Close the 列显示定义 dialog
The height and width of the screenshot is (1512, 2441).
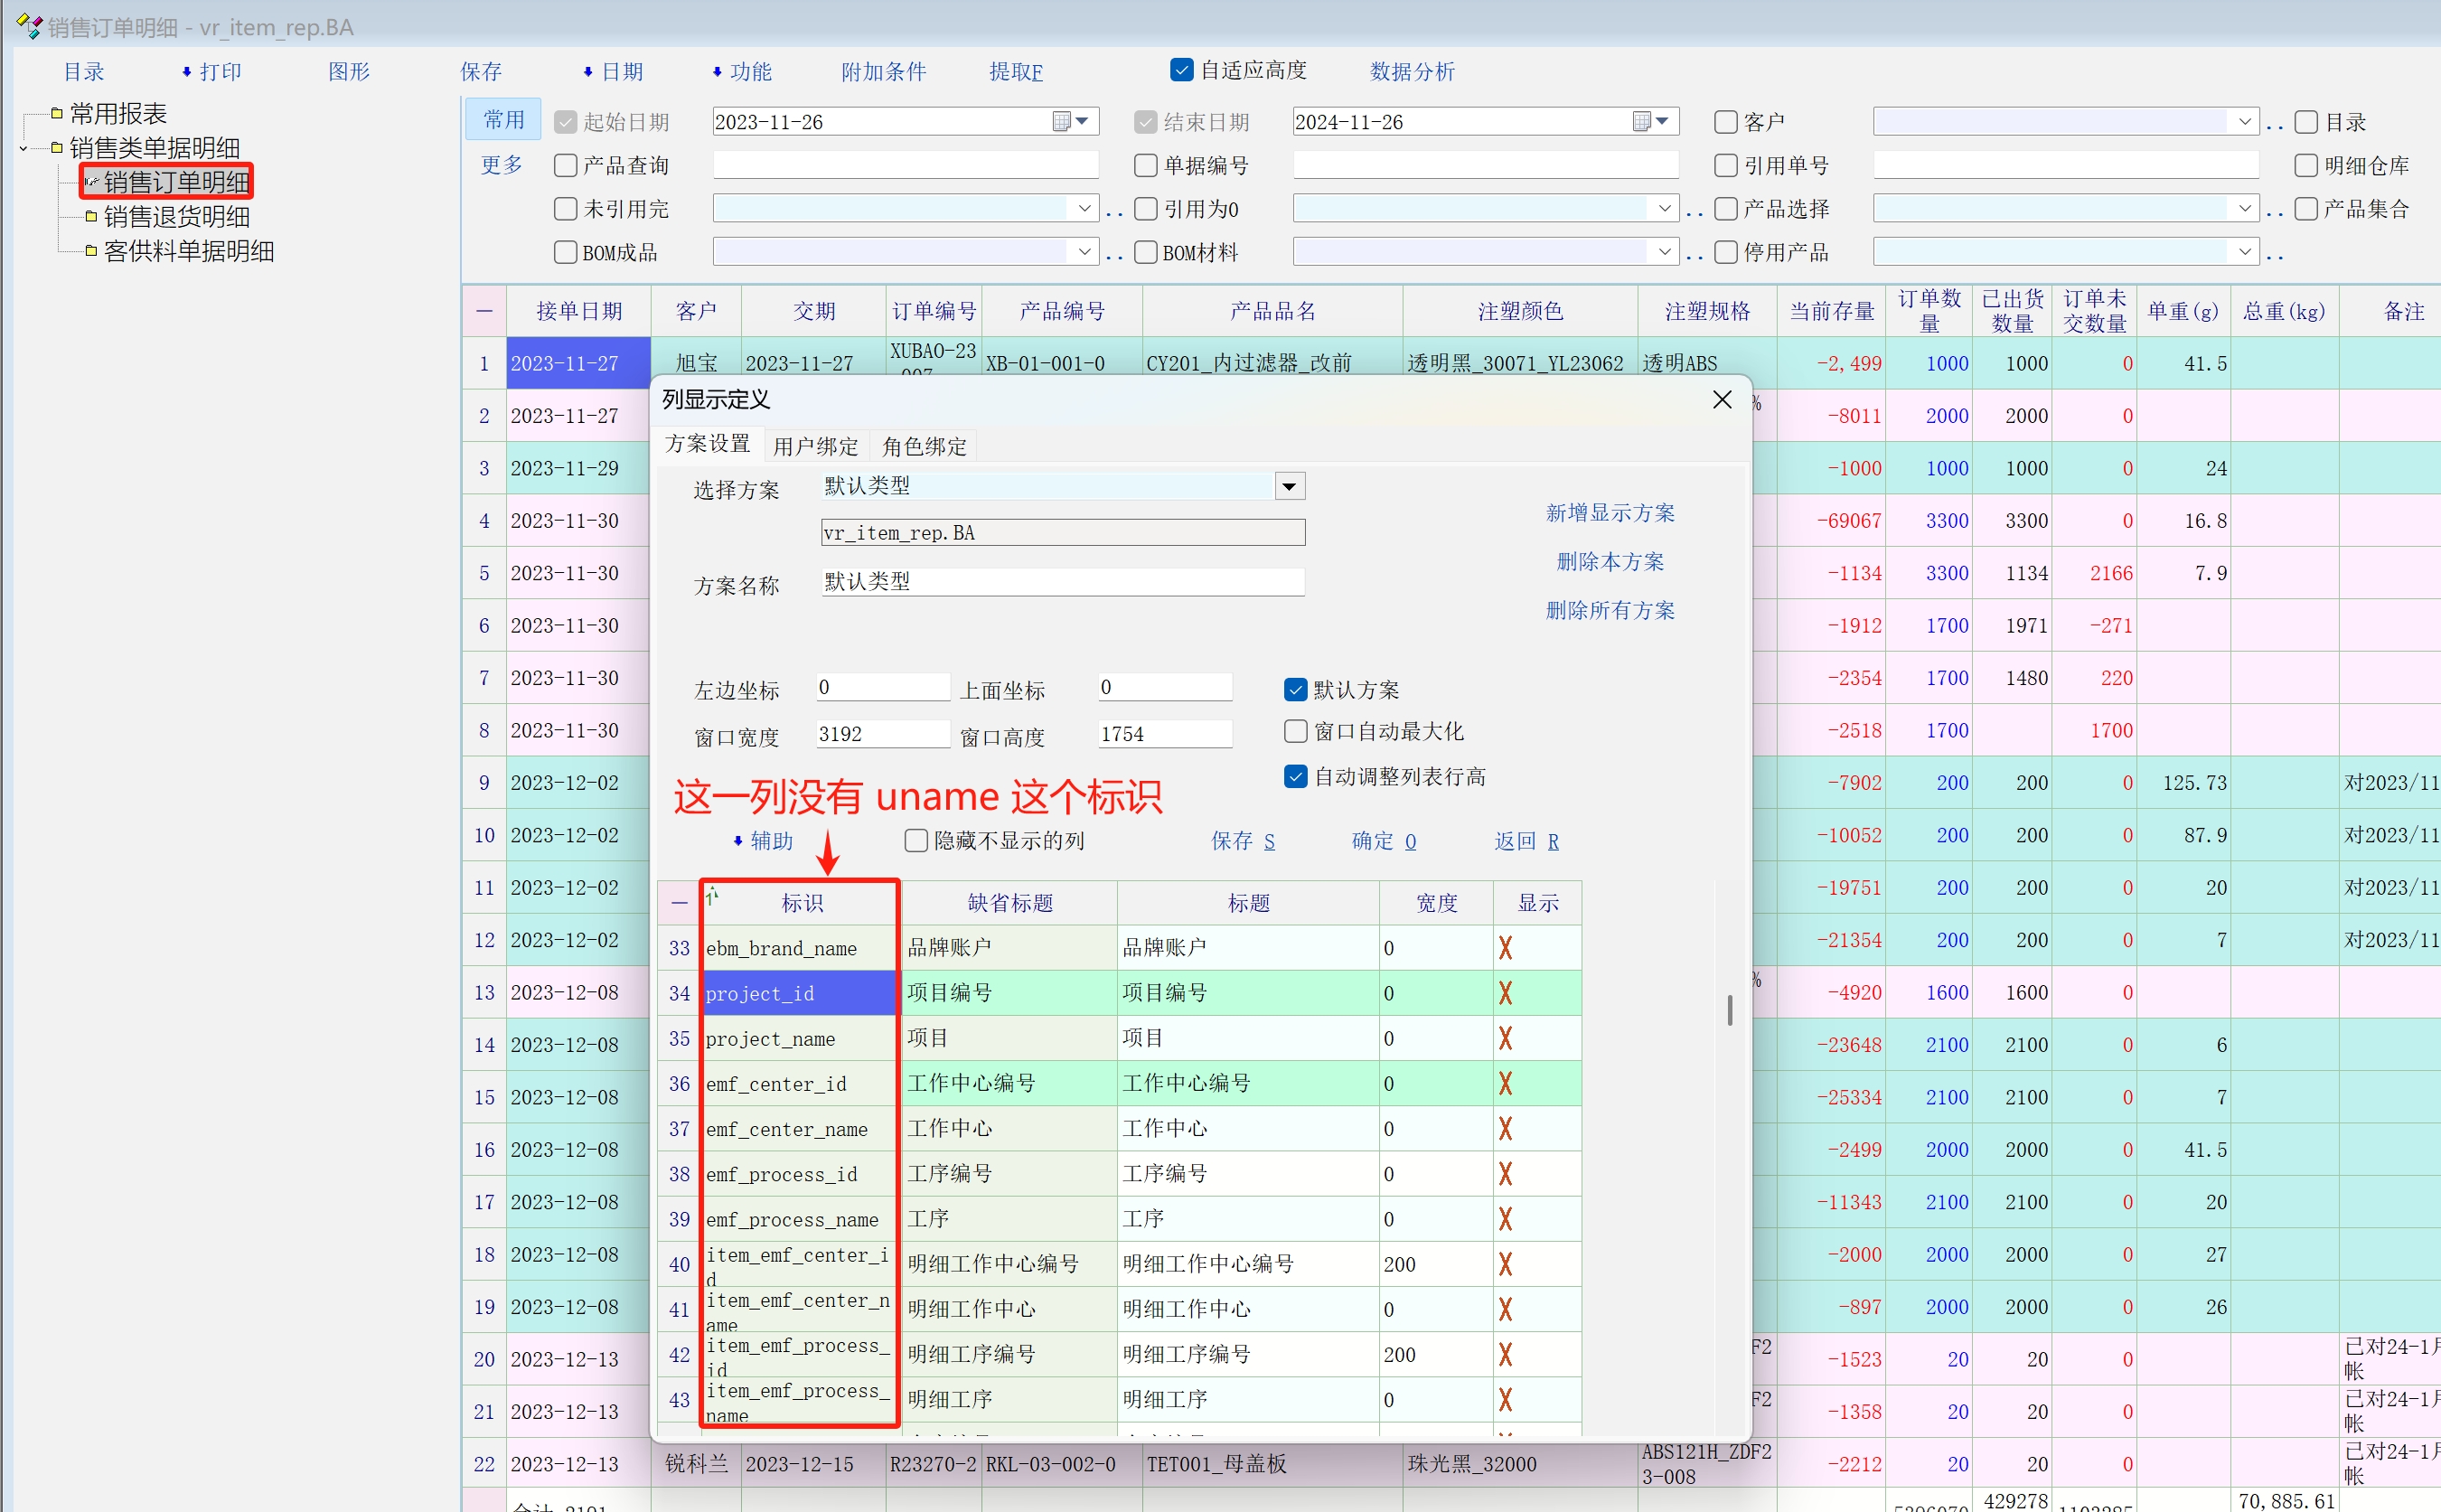click(1721, 400)
